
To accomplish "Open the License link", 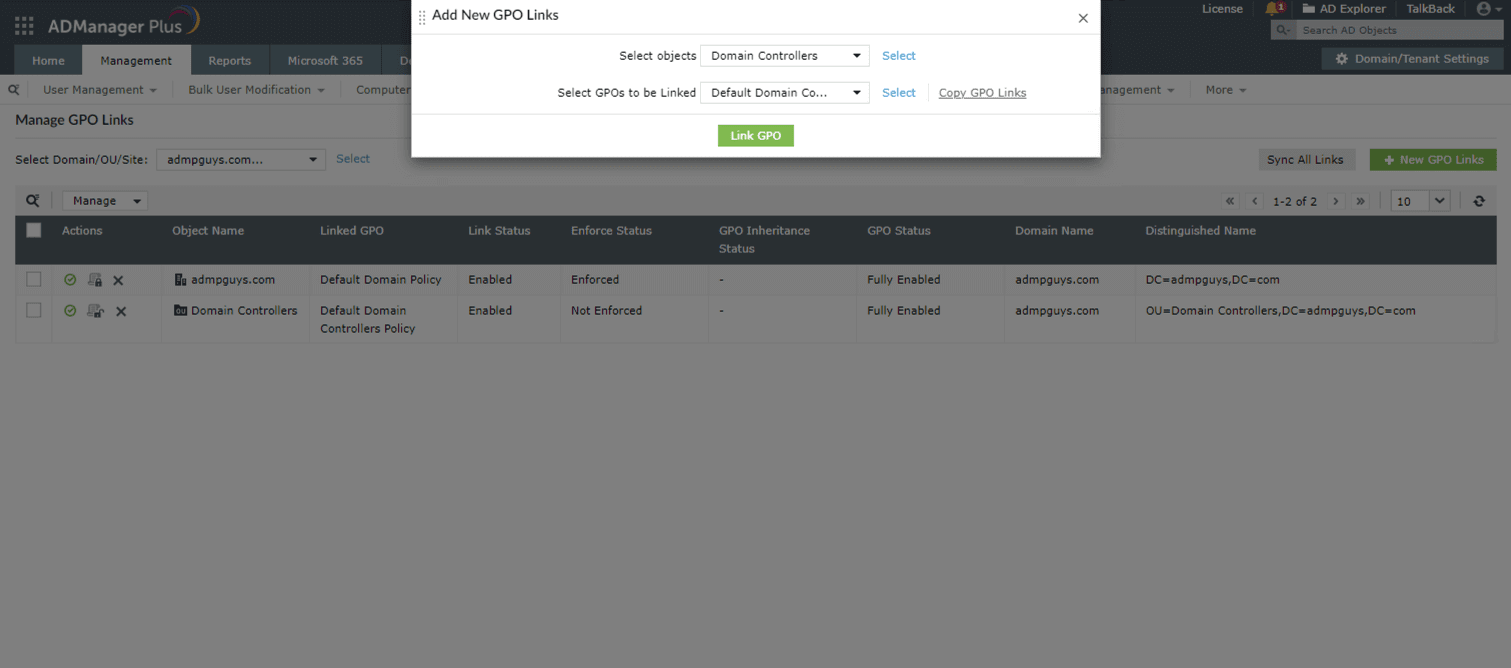I will [x=1222, y=9].
